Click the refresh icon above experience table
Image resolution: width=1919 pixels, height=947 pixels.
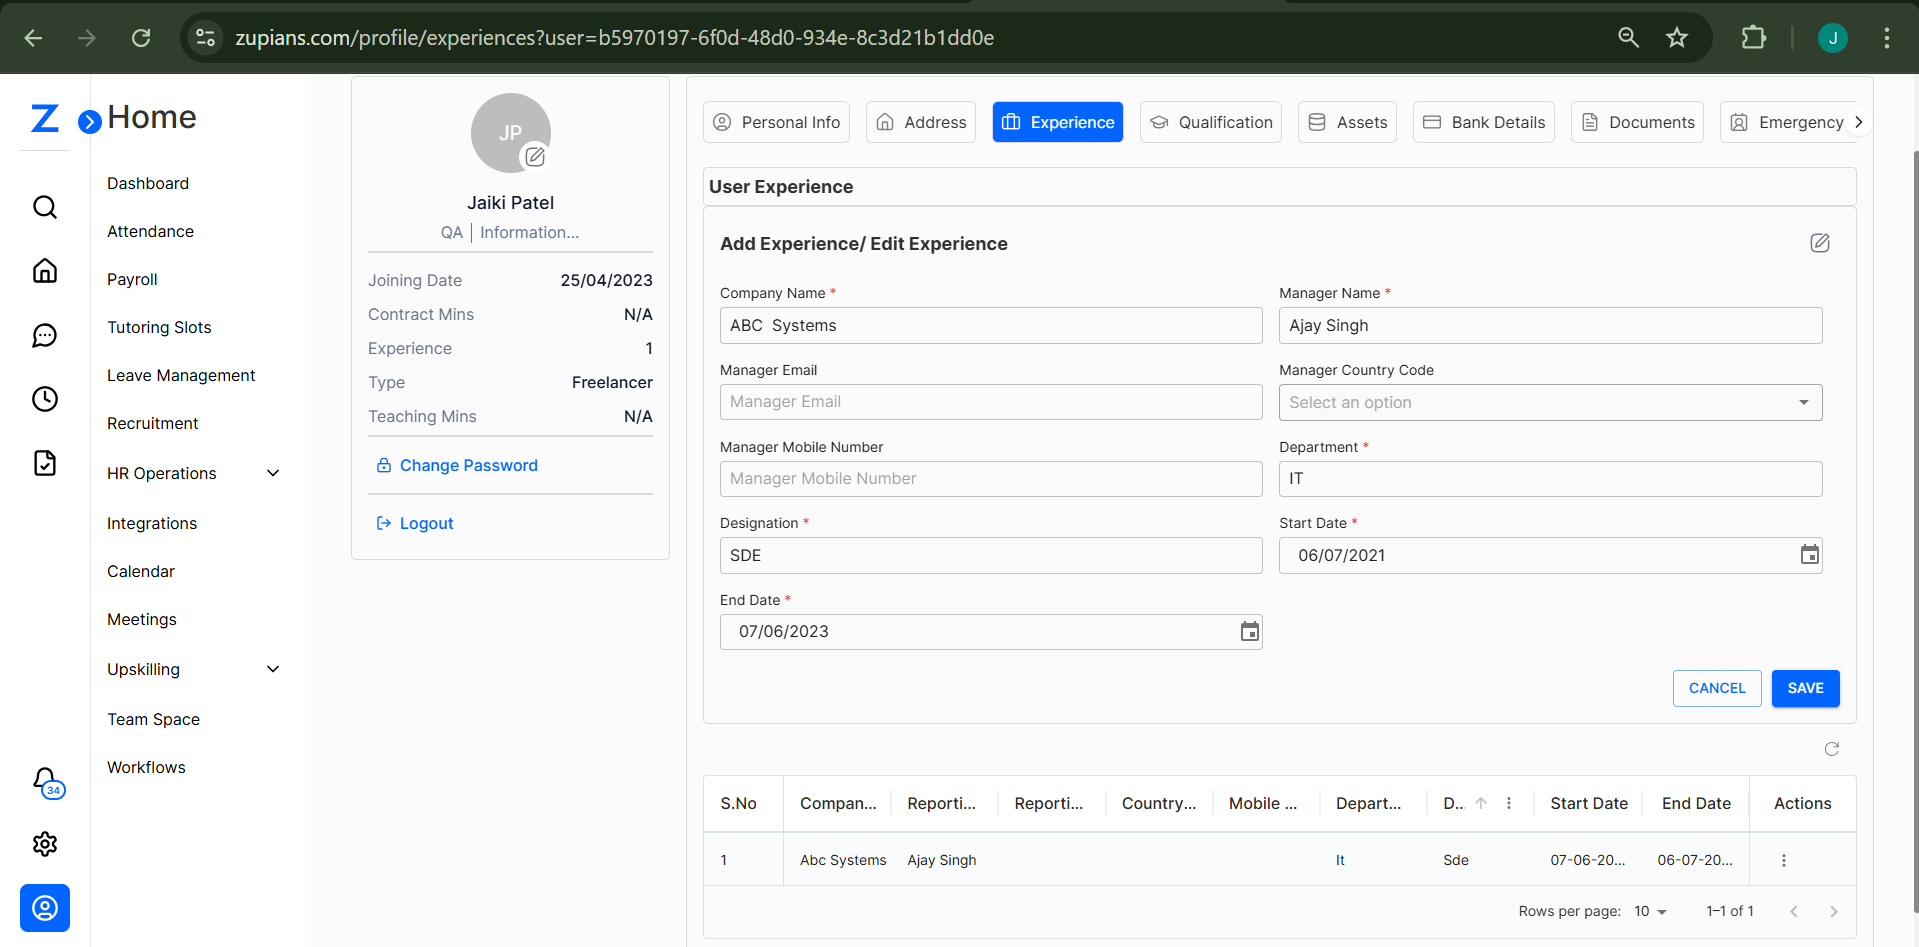point(1831,749)
